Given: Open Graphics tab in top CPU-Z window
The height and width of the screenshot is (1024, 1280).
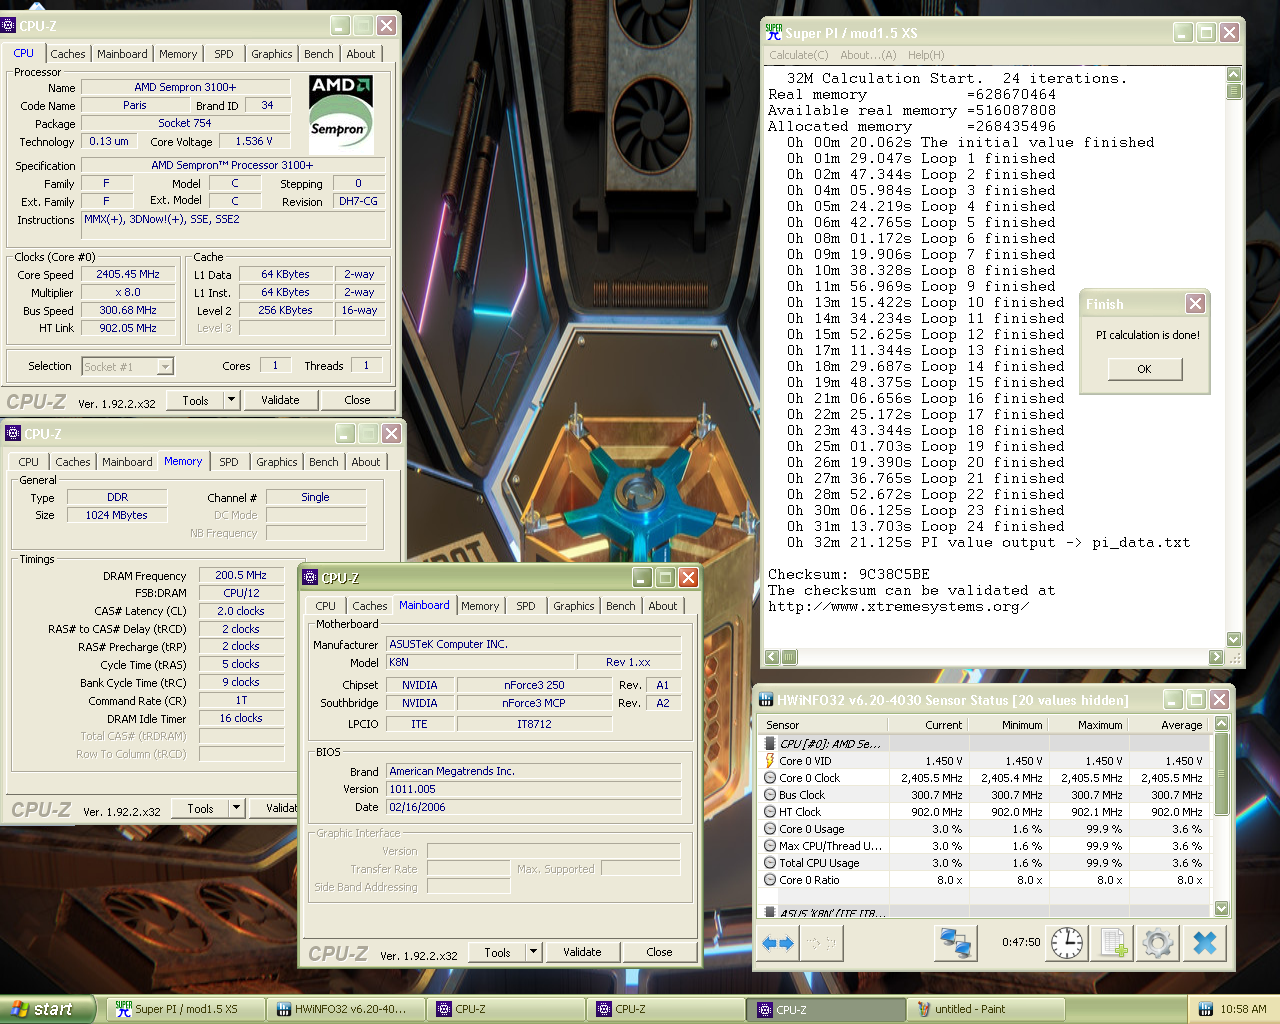Looking at the screenshot, I should [272, 54].
